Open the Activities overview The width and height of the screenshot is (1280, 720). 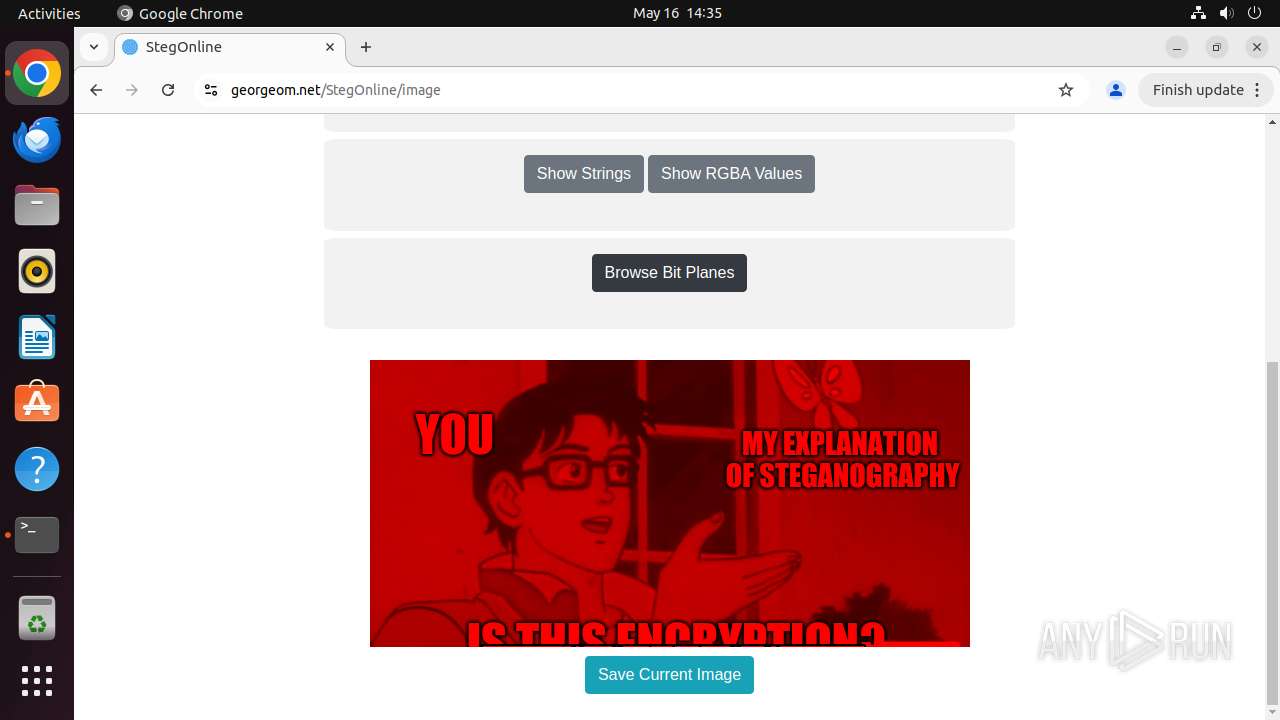click(x=49, y=13)
